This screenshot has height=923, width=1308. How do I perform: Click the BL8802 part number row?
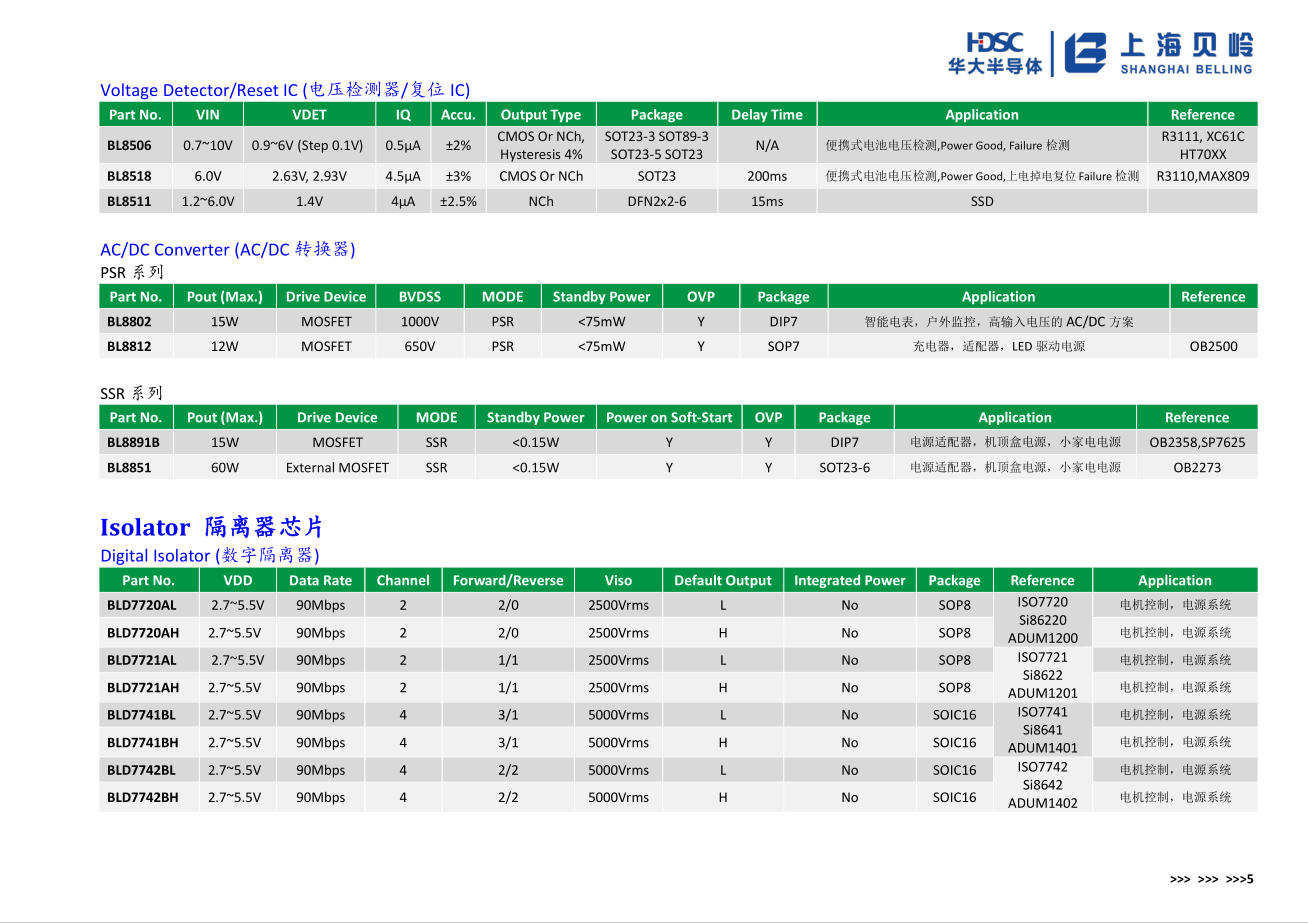click(130, 322)
